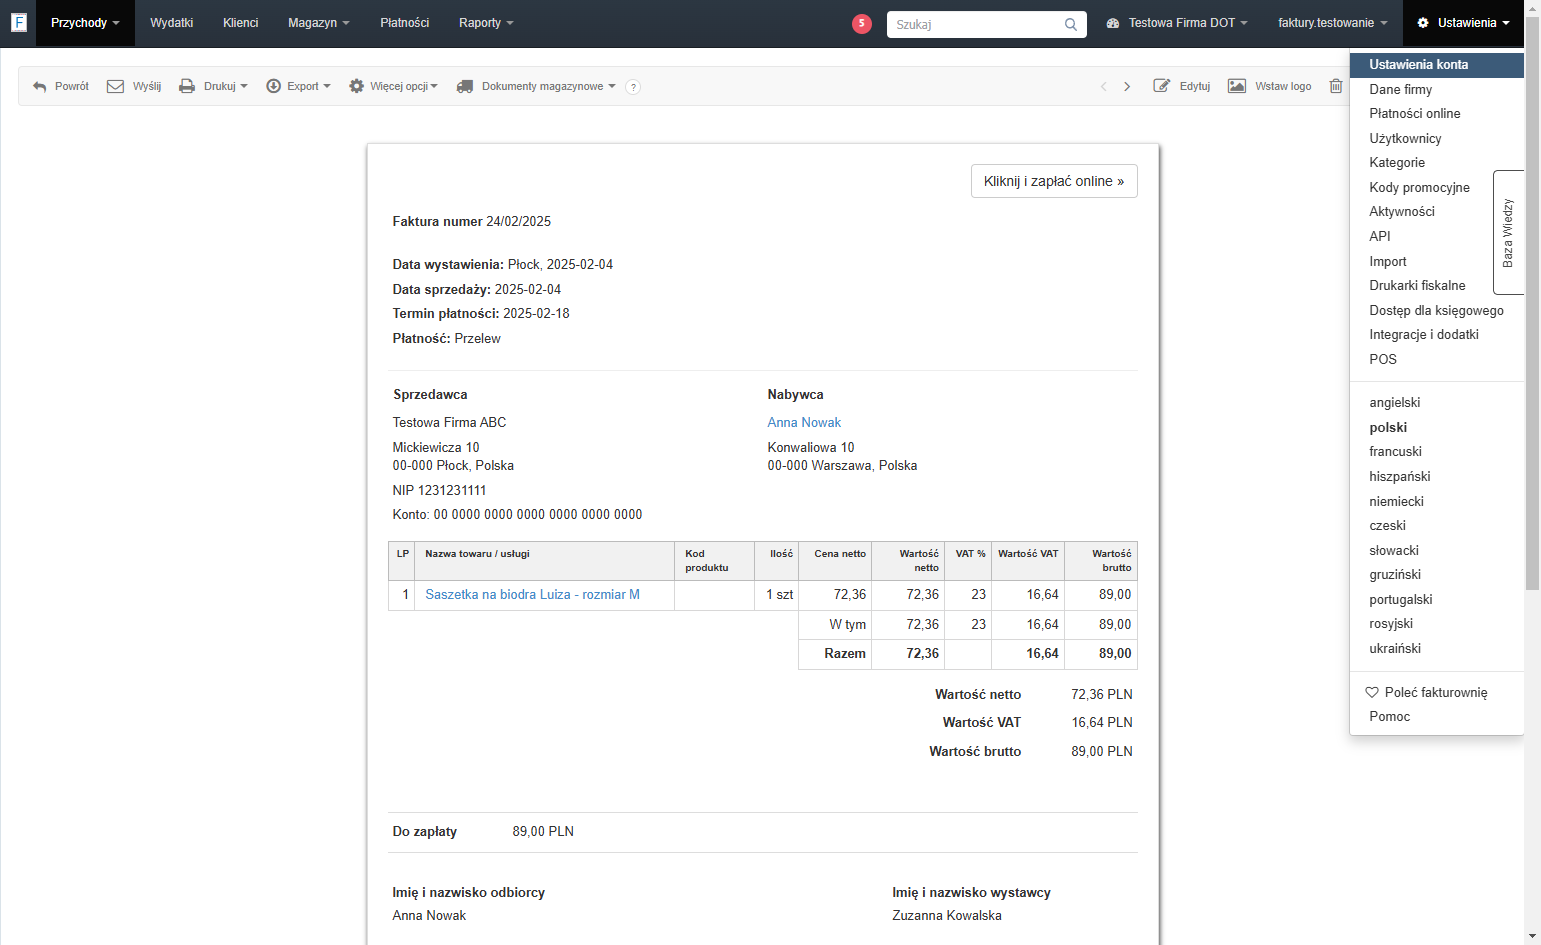Click scrollbar down arrow at bottom
The image size is (1541, 945).
coord(1532,937)
